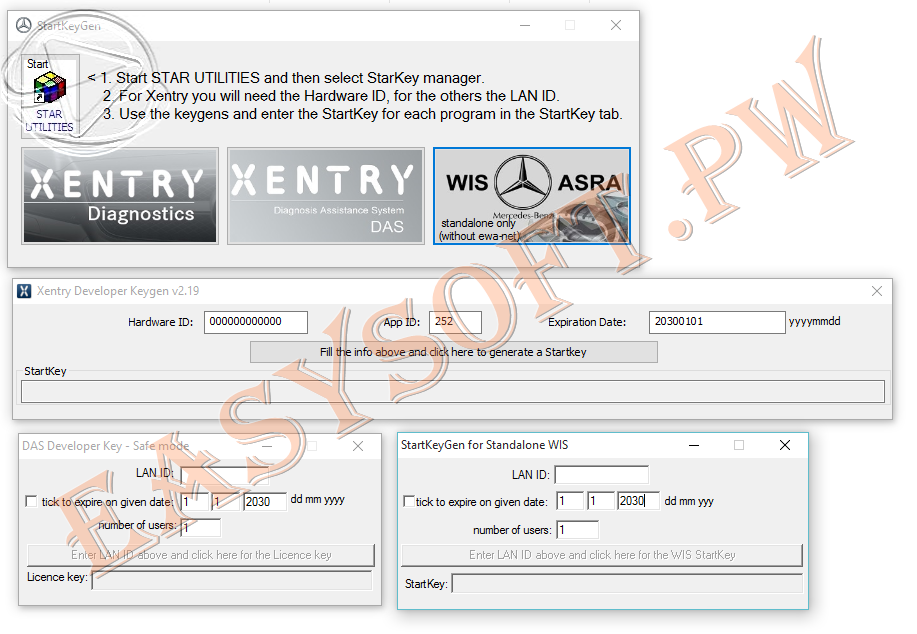Close the StartKeyGen for Standalone WIS window

[785, 445]
